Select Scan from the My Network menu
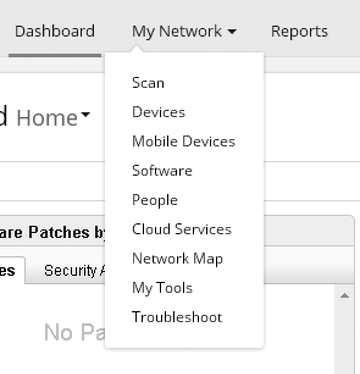 [x=148, y=83]
